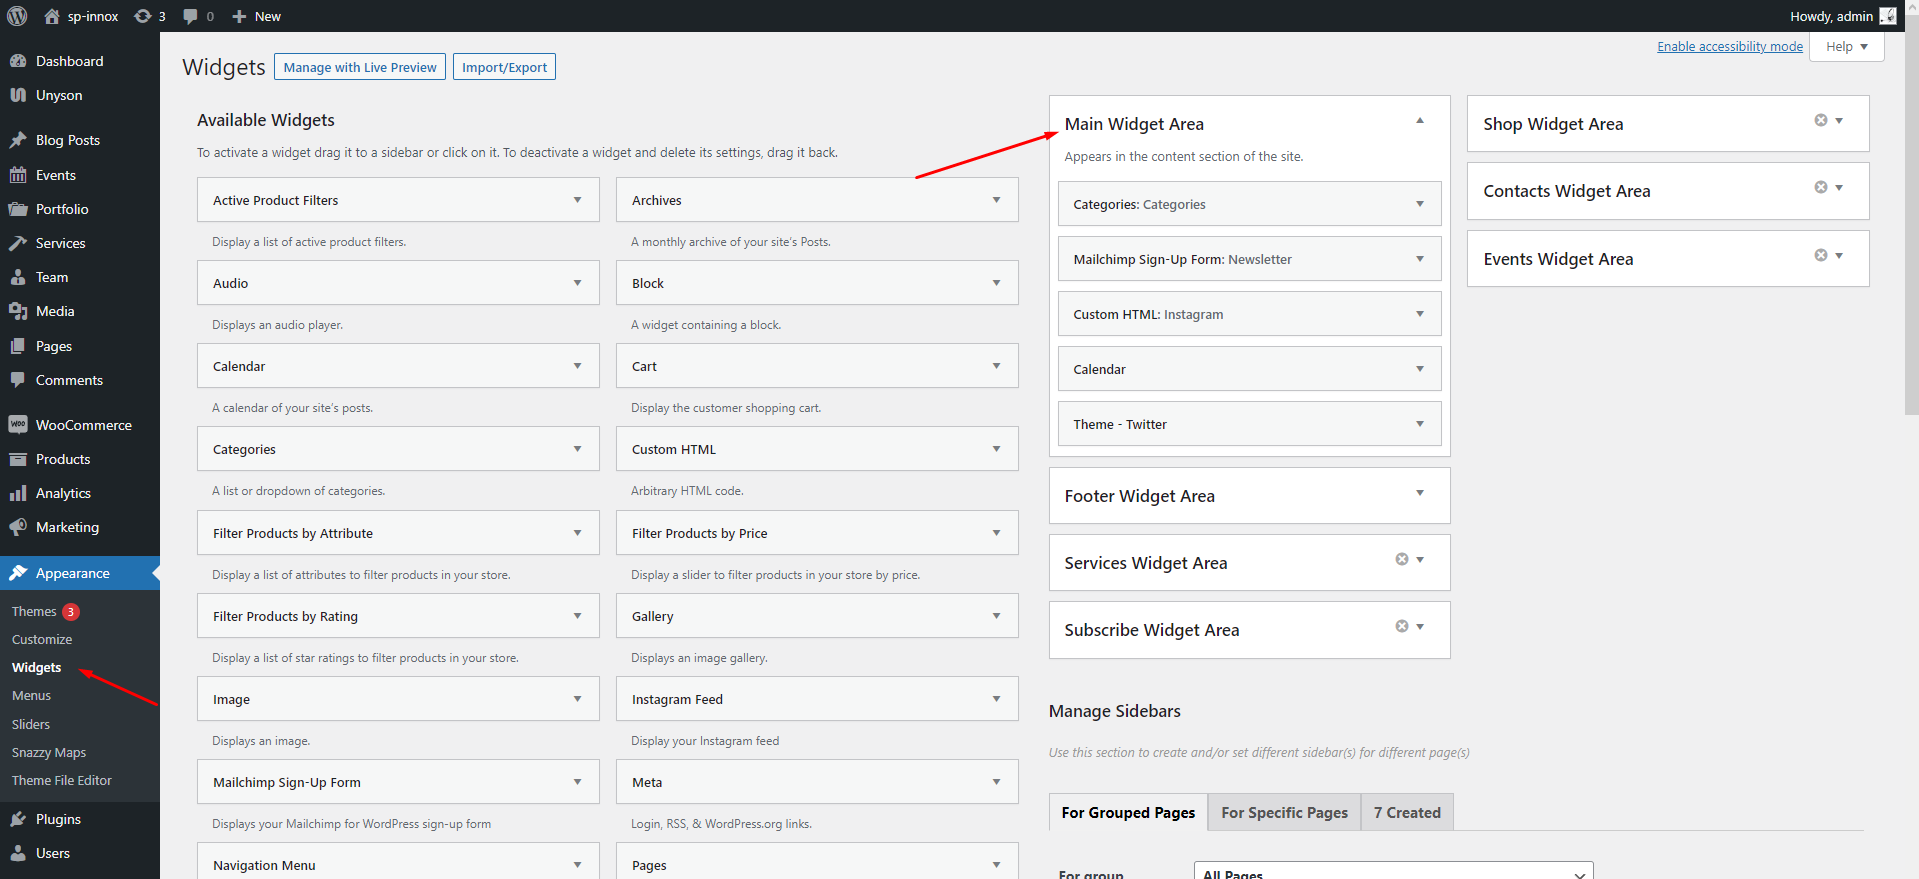
Task: Click the Appearance sidebar menu
Action: (x=80, y=573)
